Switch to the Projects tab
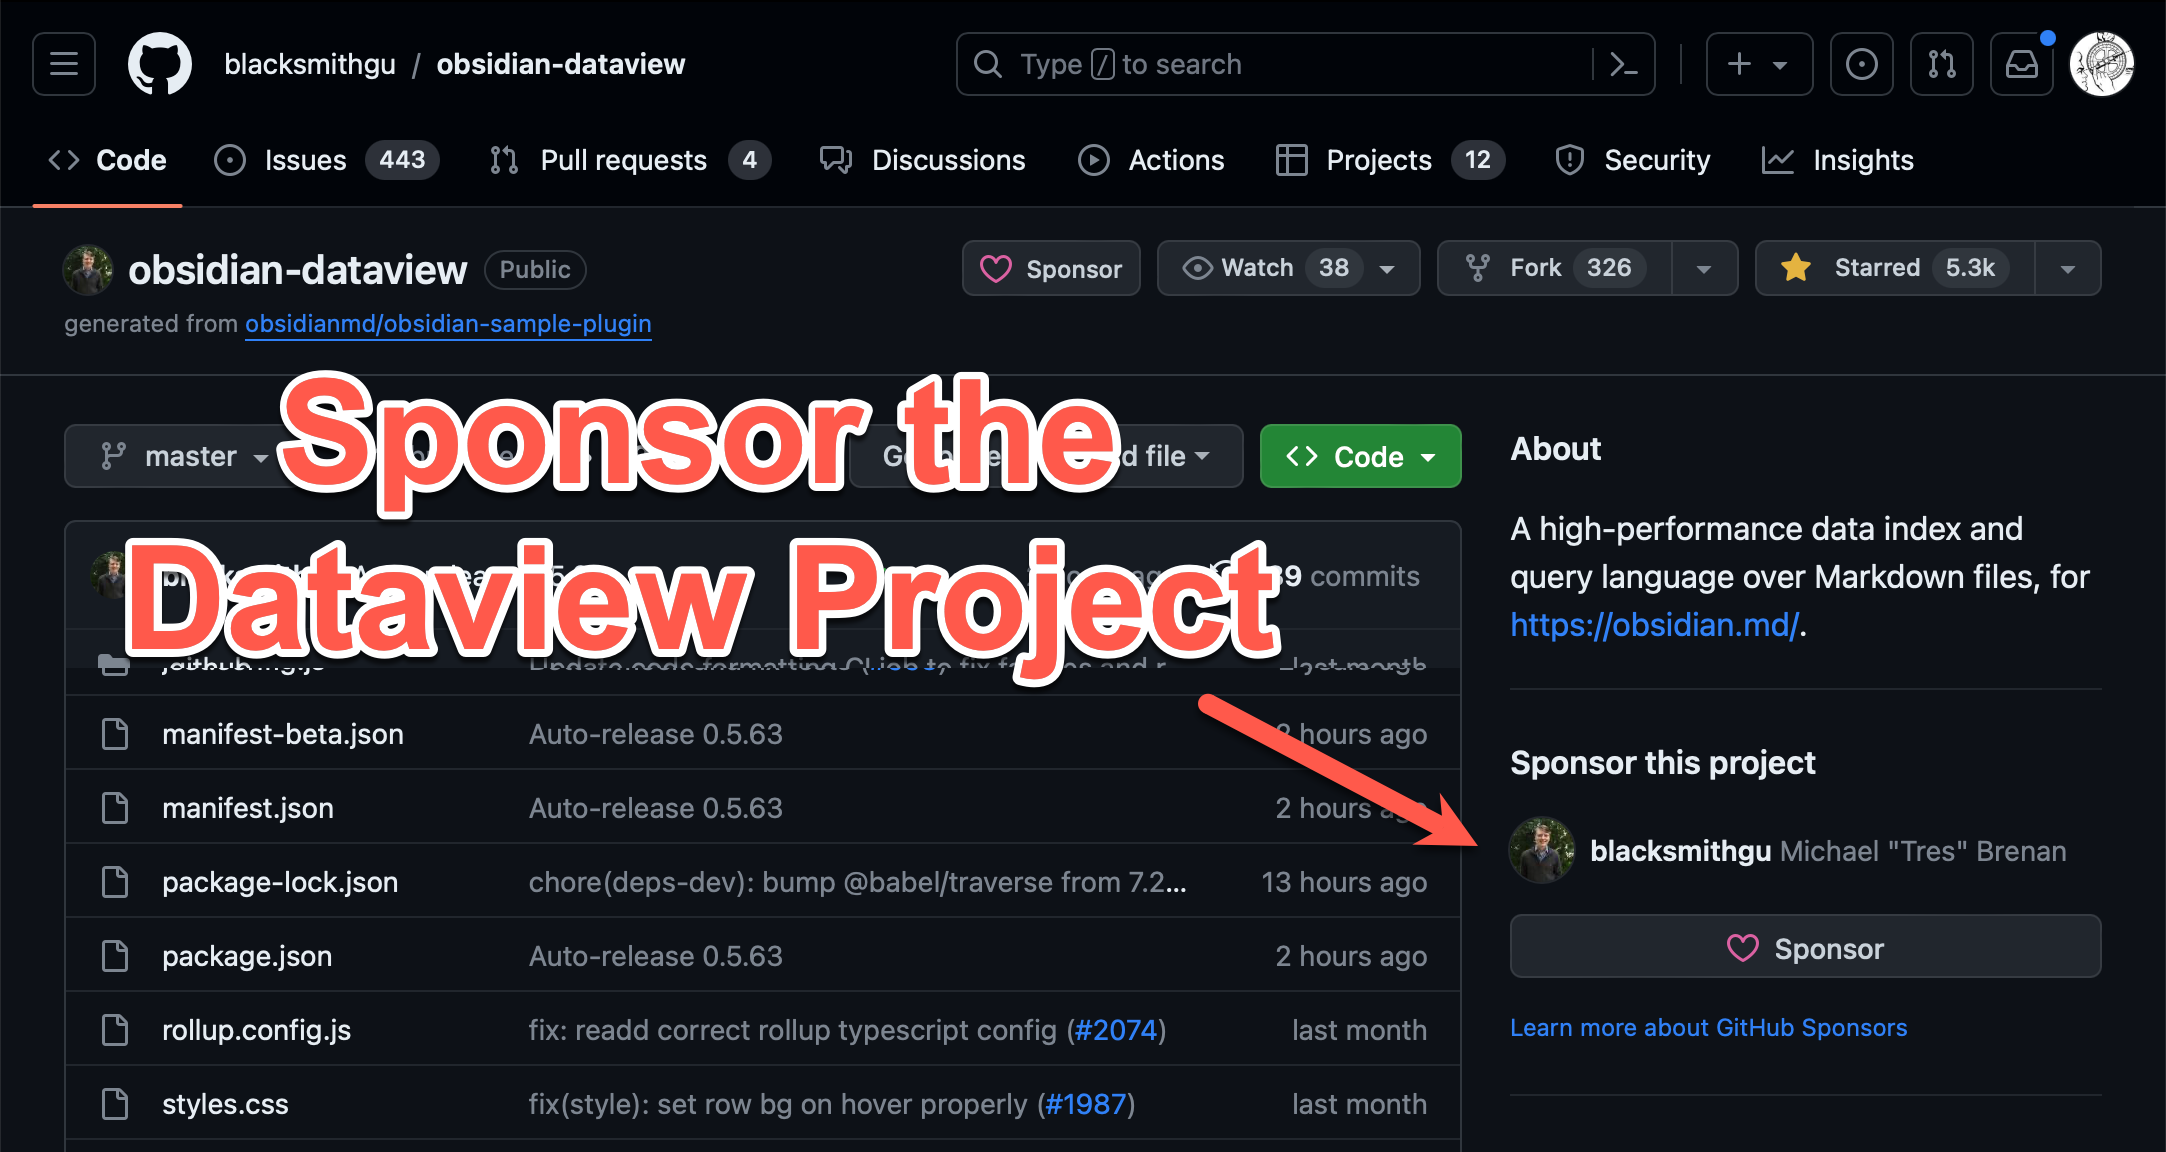This screenshot has width=2166, height=1152. [x=1390, y=160]
